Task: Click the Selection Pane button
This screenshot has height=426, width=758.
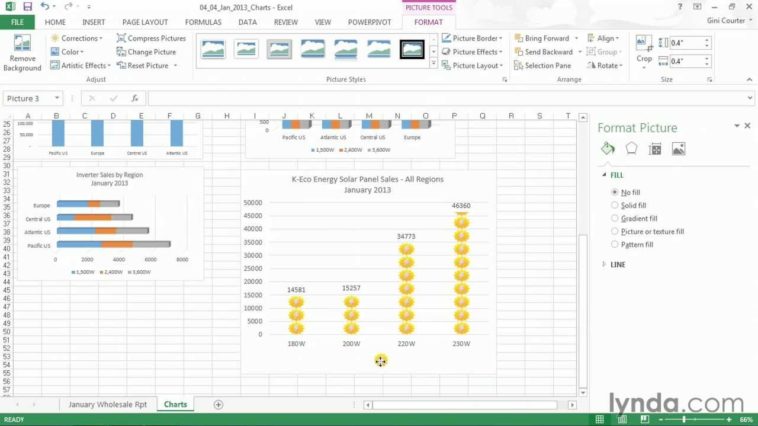Action: click(x=546, y=65)
